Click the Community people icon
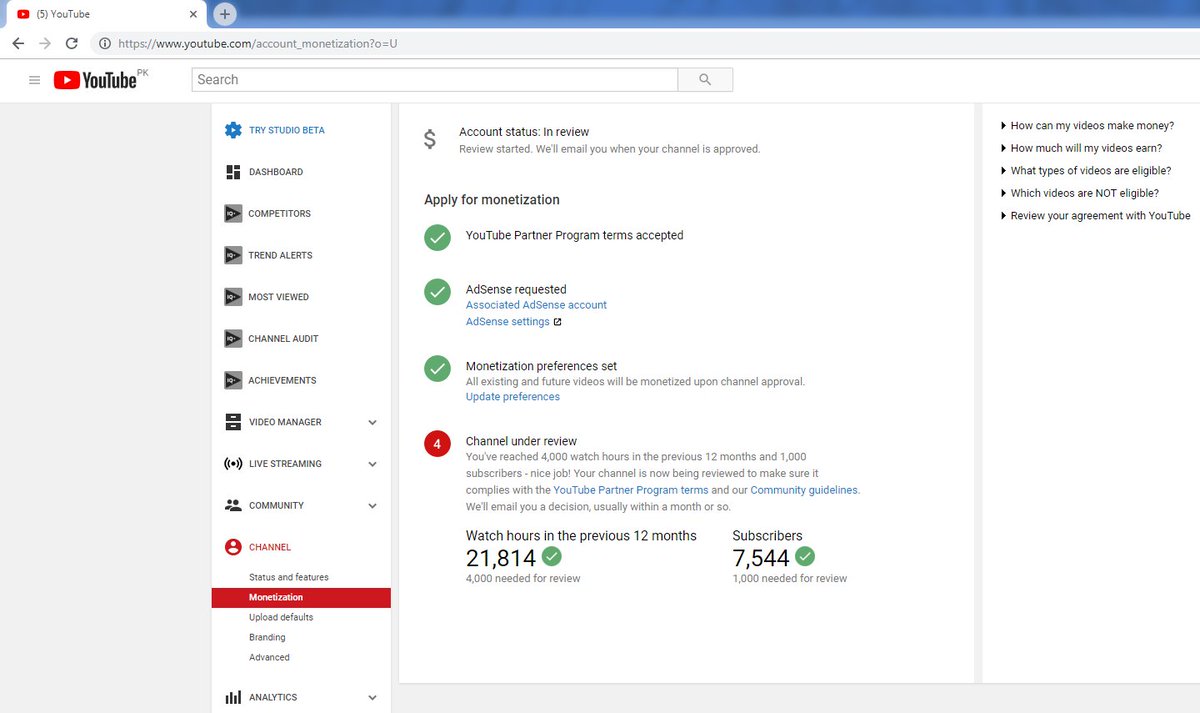This screenshot has width=1200, height=713. click(x=233, y=505)
